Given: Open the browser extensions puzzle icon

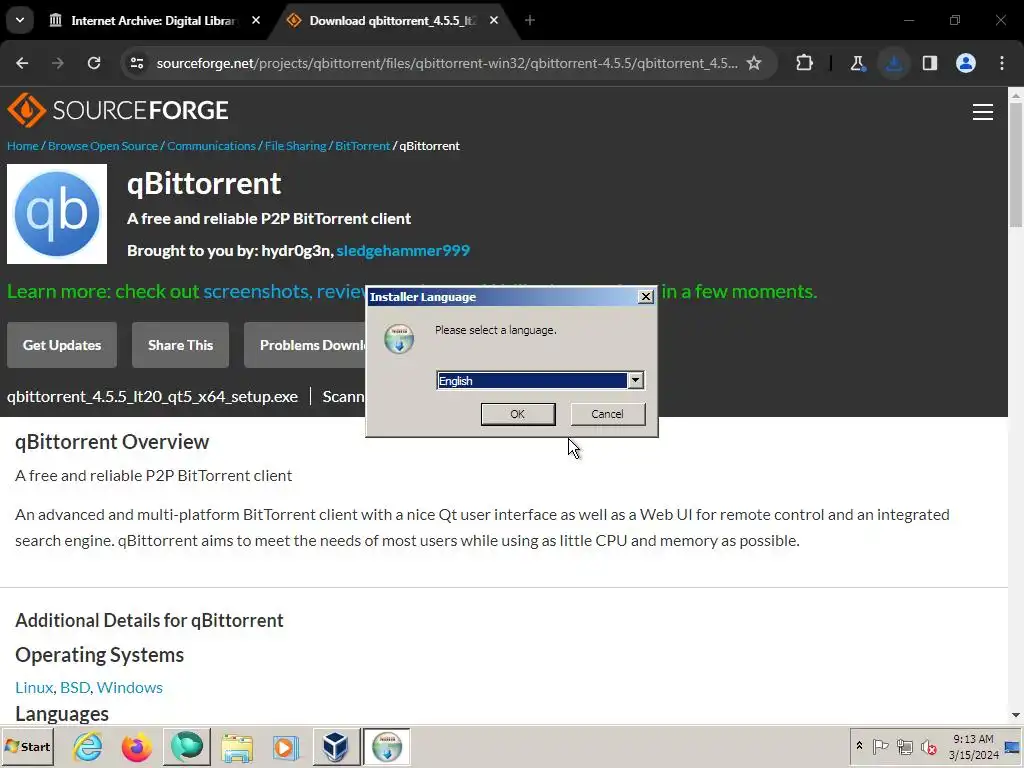Looking at the screenshot, I should coord(805,63).
